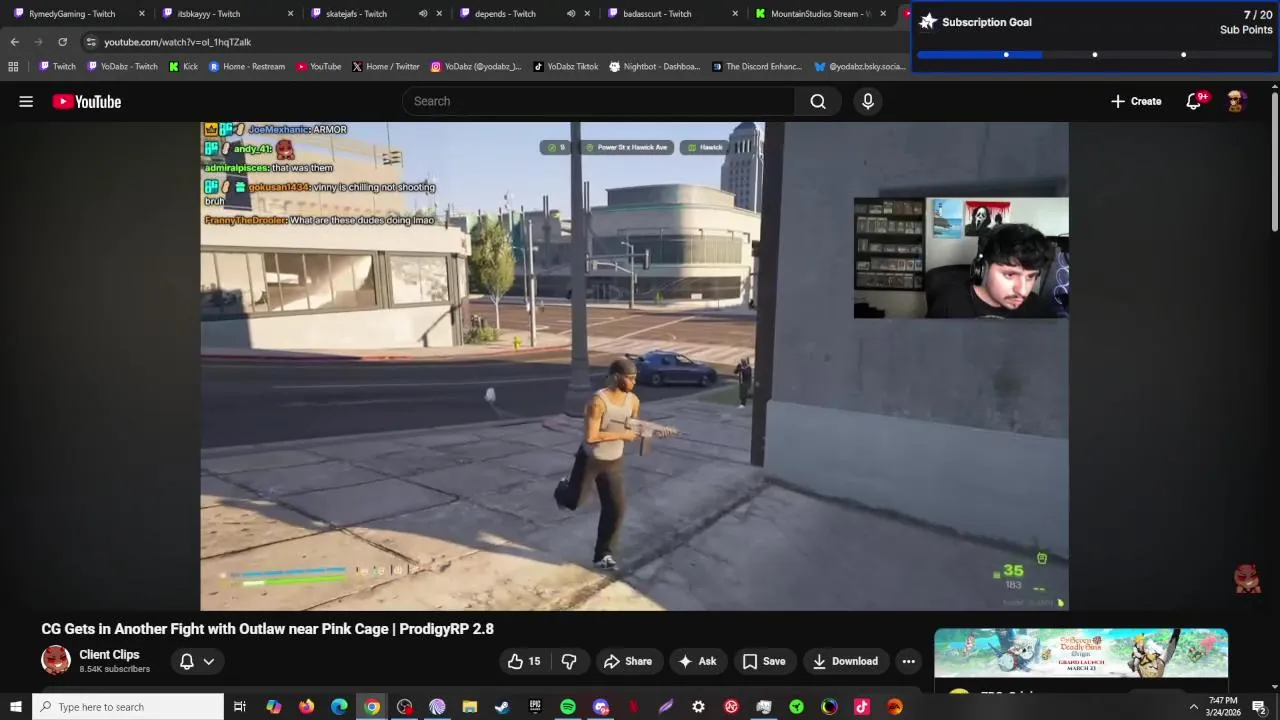Reload the page
This screenshot has width=1280, height=720.
pyautogui.click(x=62, y=42)
